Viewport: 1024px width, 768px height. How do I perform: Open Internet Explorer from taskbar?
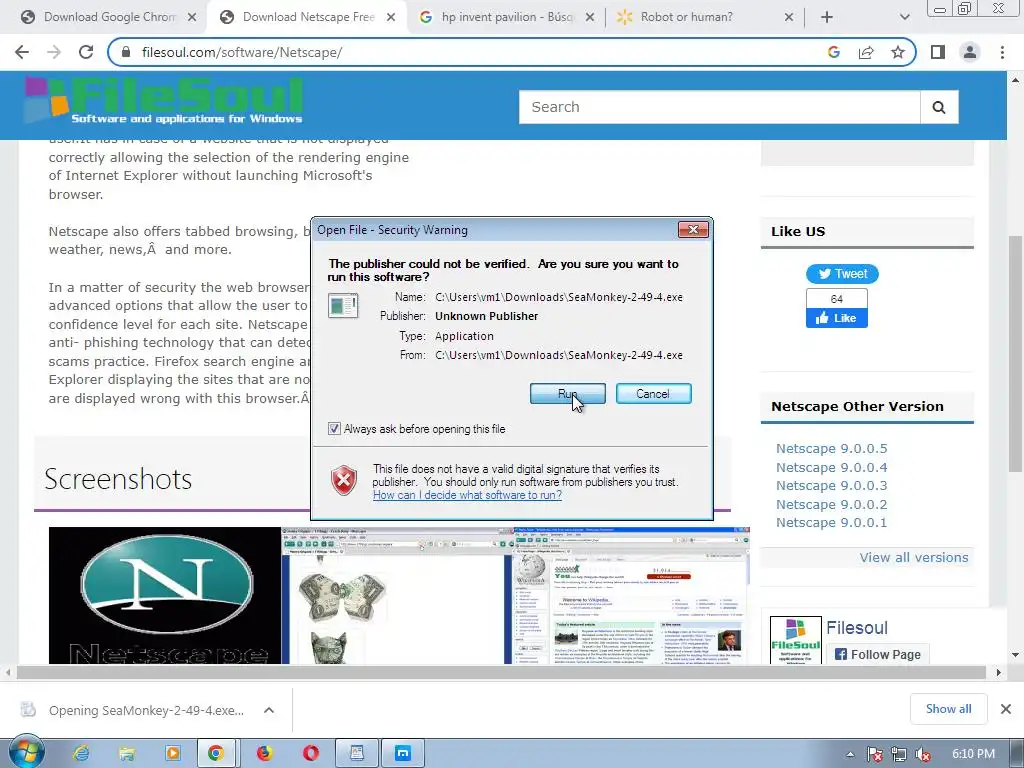pos(81,753)
